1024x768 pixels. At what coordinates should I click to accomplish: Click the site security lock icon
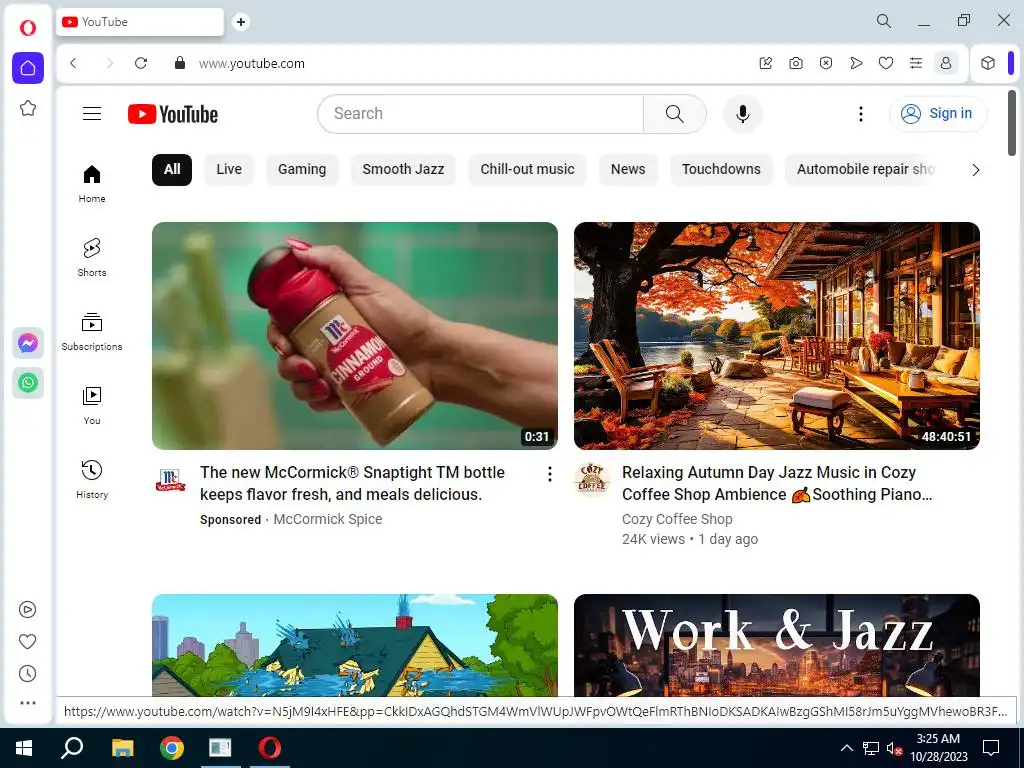tap(180, 63)
